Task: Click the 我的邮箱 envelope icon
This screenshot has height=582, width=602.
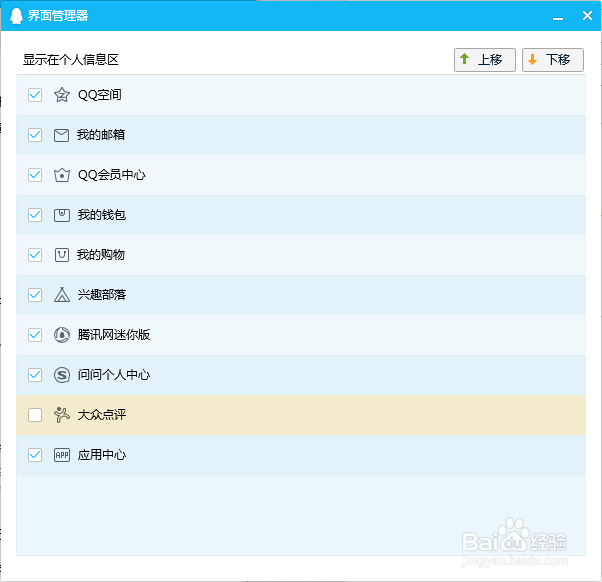Action: (61, 135)
